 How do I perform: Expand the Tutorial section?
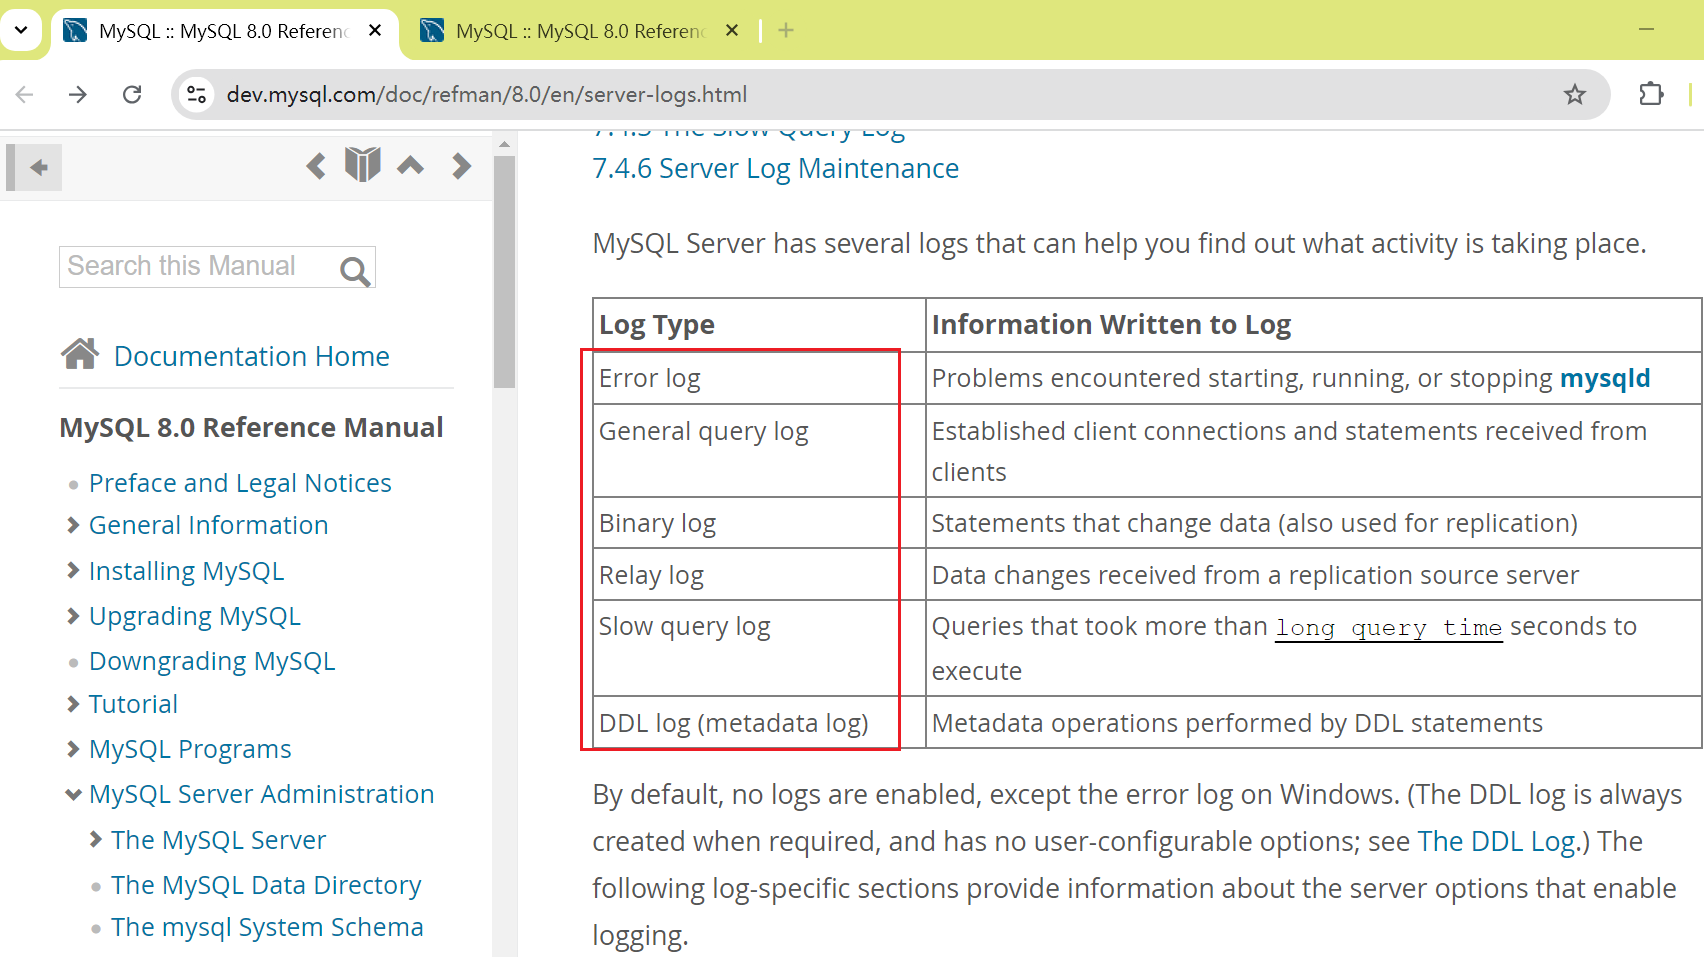click(73, 704)
